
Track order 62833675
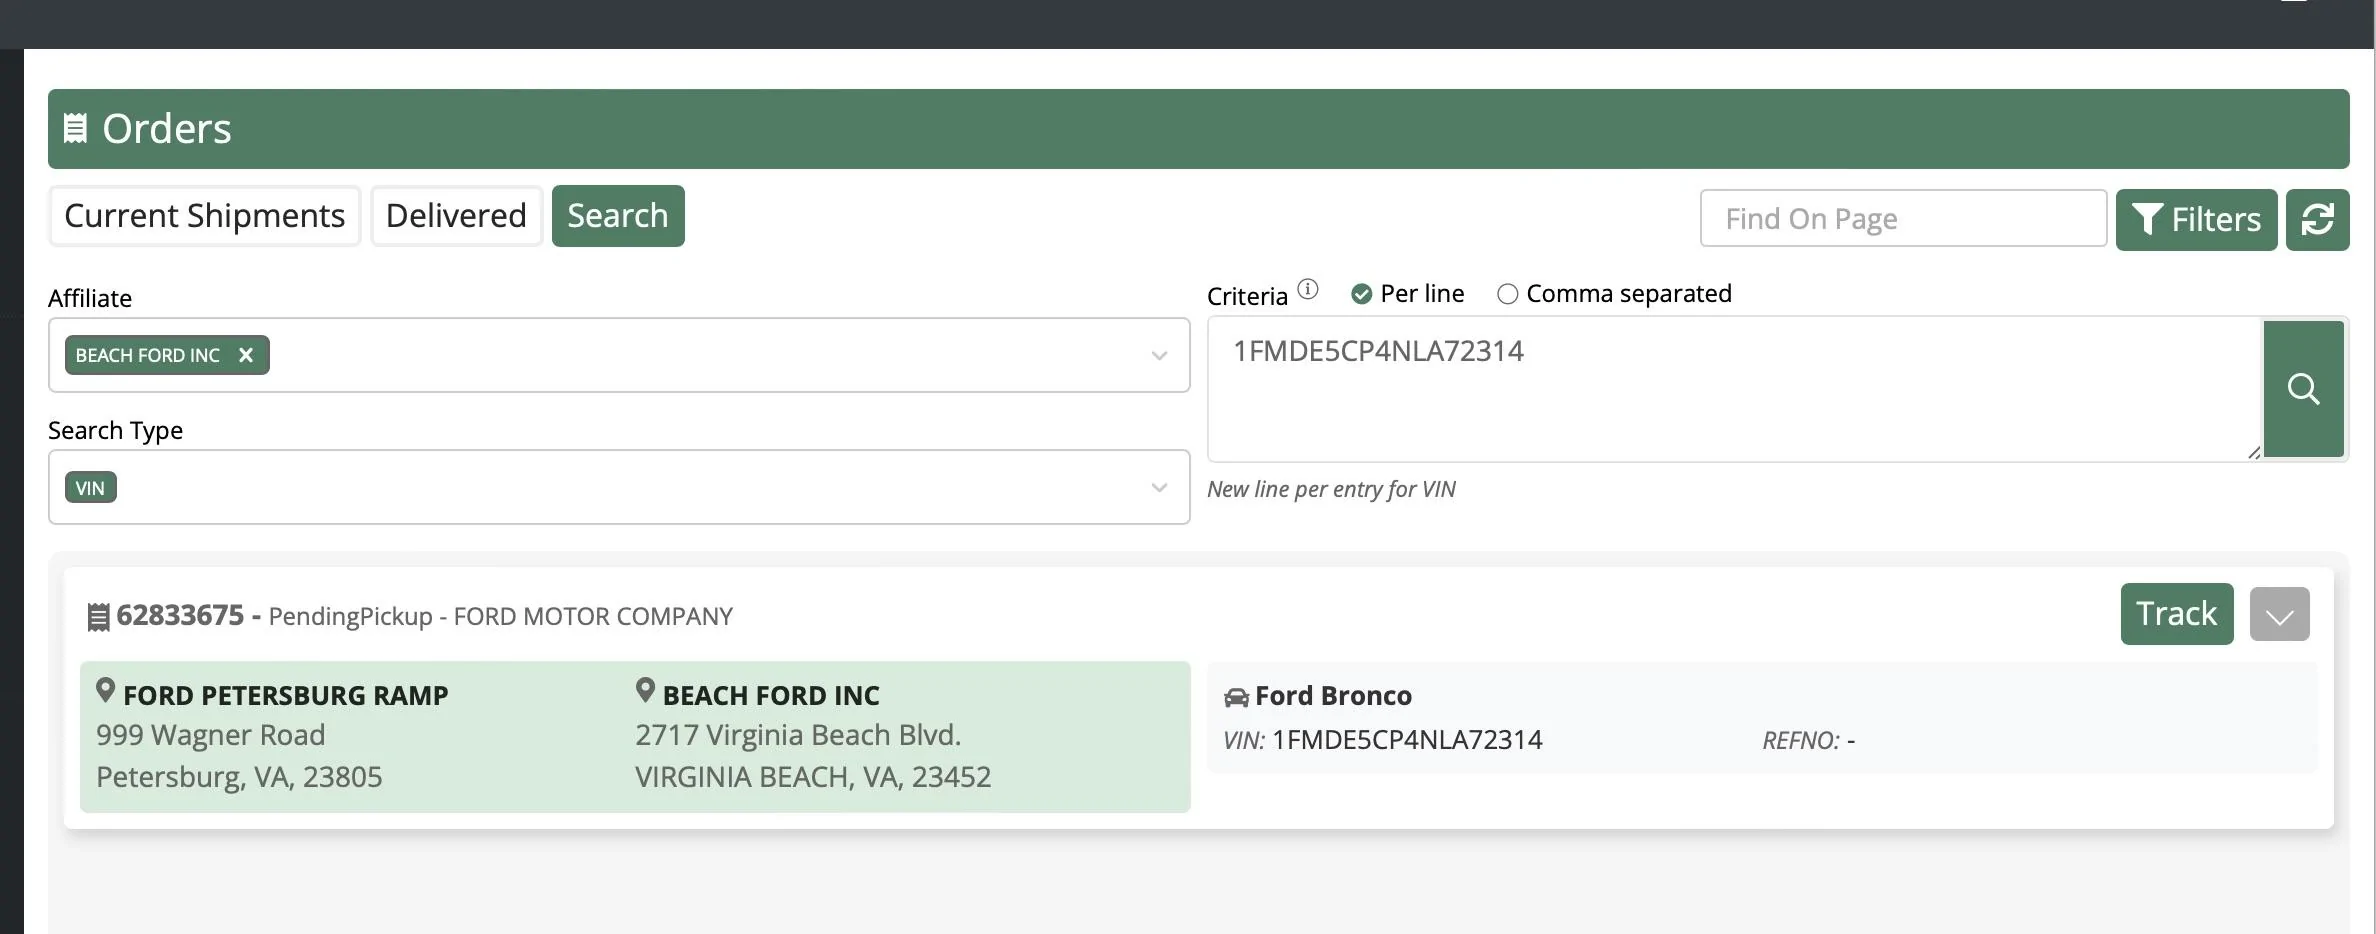[2177, 614]
